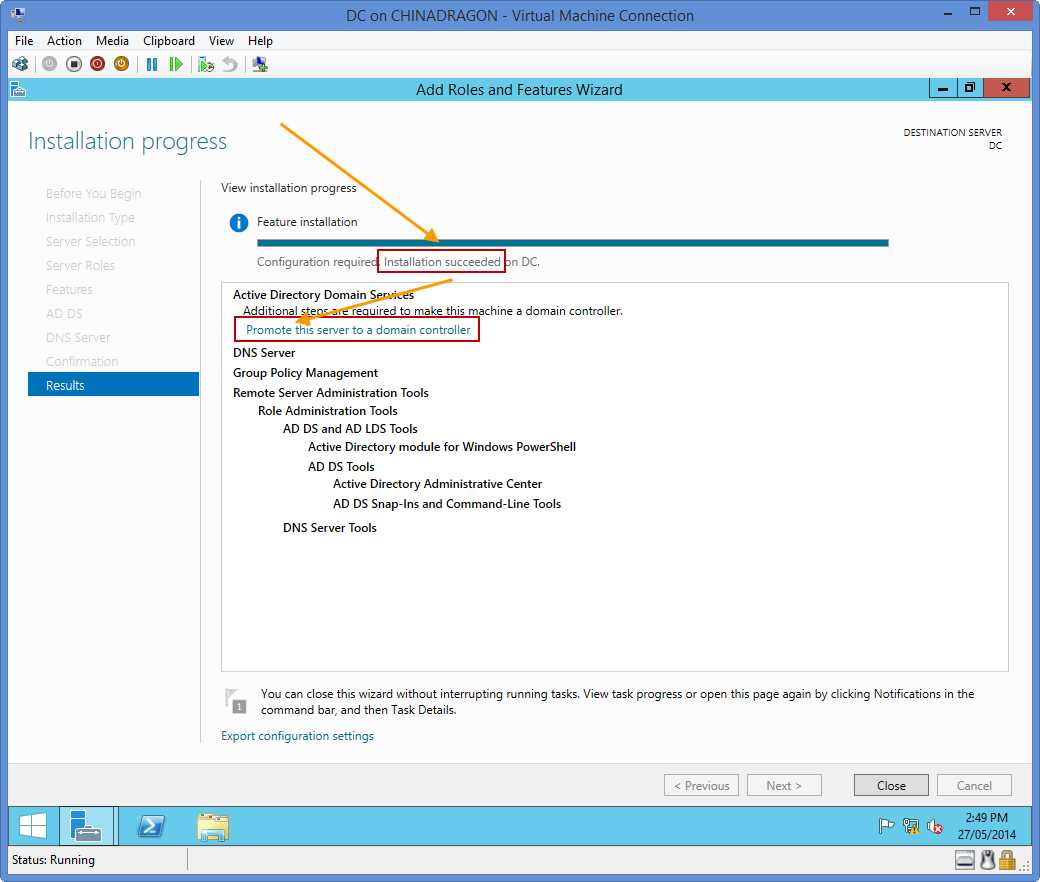Viewport: 1040px width, 882px height.
Task: Open the Media menu
Action: [x=112, y=41]
